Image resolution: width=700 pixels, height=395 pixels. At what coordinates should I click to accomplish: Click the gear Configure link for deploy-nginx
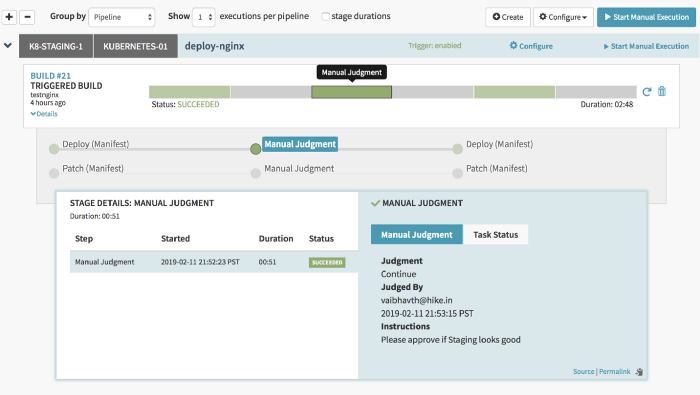coord(531,46)
